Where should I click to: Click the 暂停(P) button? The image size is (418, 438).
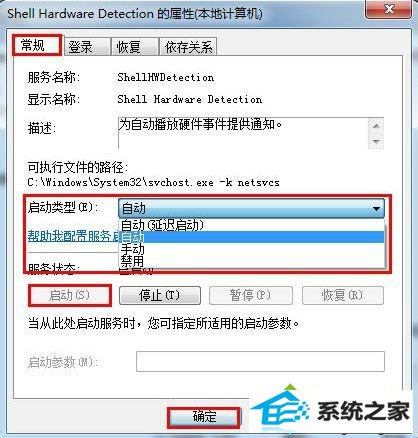point(251,295)
